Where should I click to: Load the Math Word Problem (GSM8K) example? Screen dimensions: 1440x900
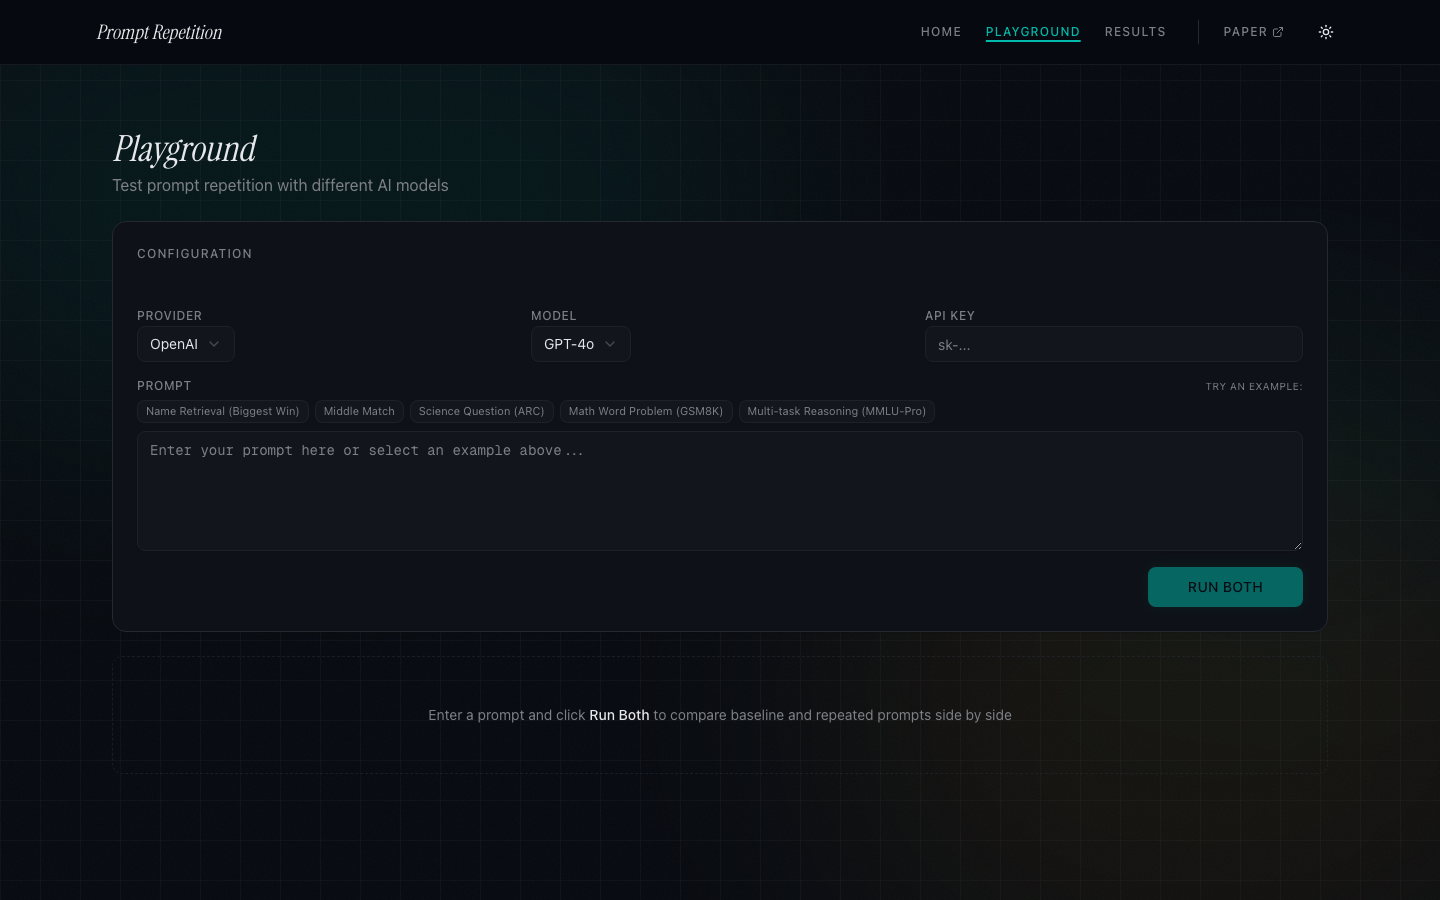[x=645, y=411]
